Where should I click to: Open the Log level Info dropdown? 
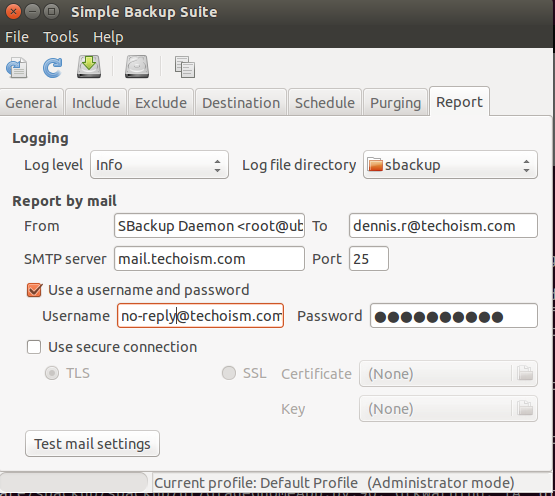click(x=159, y=165)
